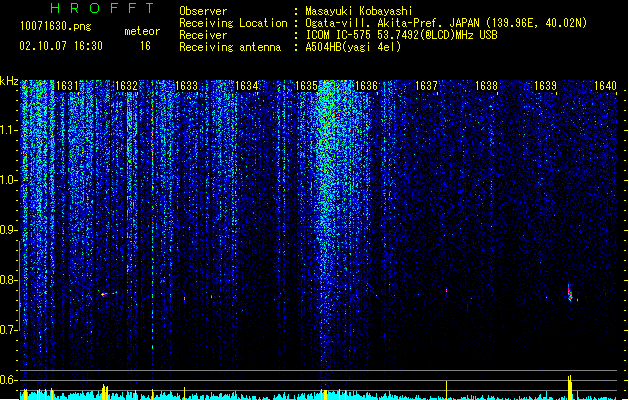This screenshot has height=400, width=629.
Task: Click the meteor label
Action: [x=142, y=31]
